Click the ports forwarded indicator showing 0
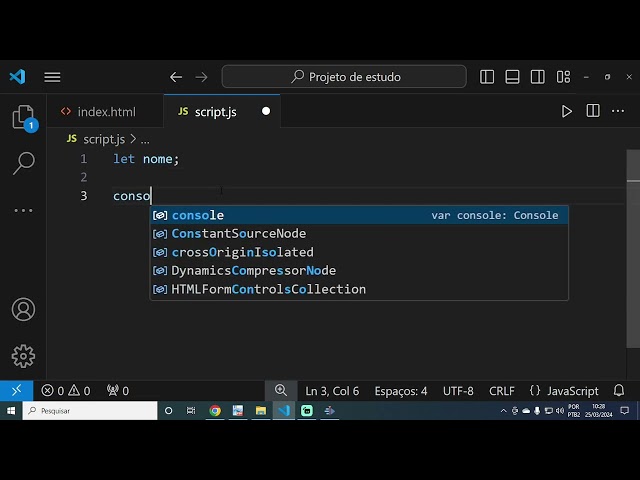 coord(118,391)
